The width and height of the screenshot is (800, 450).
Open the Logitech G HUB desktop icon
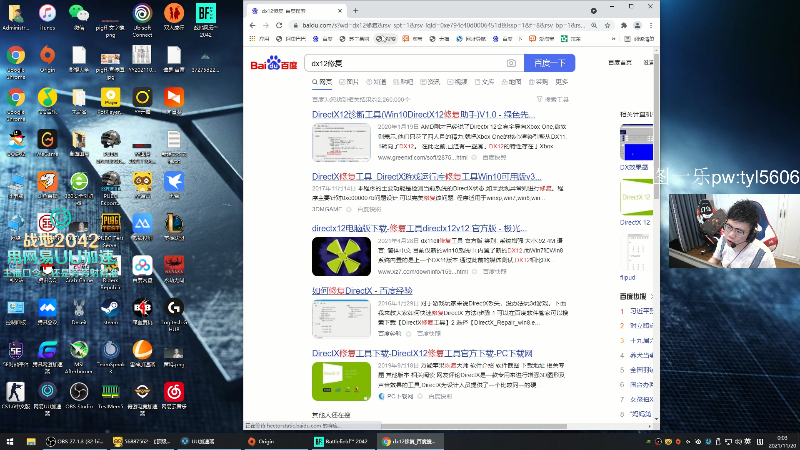click(174, 314)
